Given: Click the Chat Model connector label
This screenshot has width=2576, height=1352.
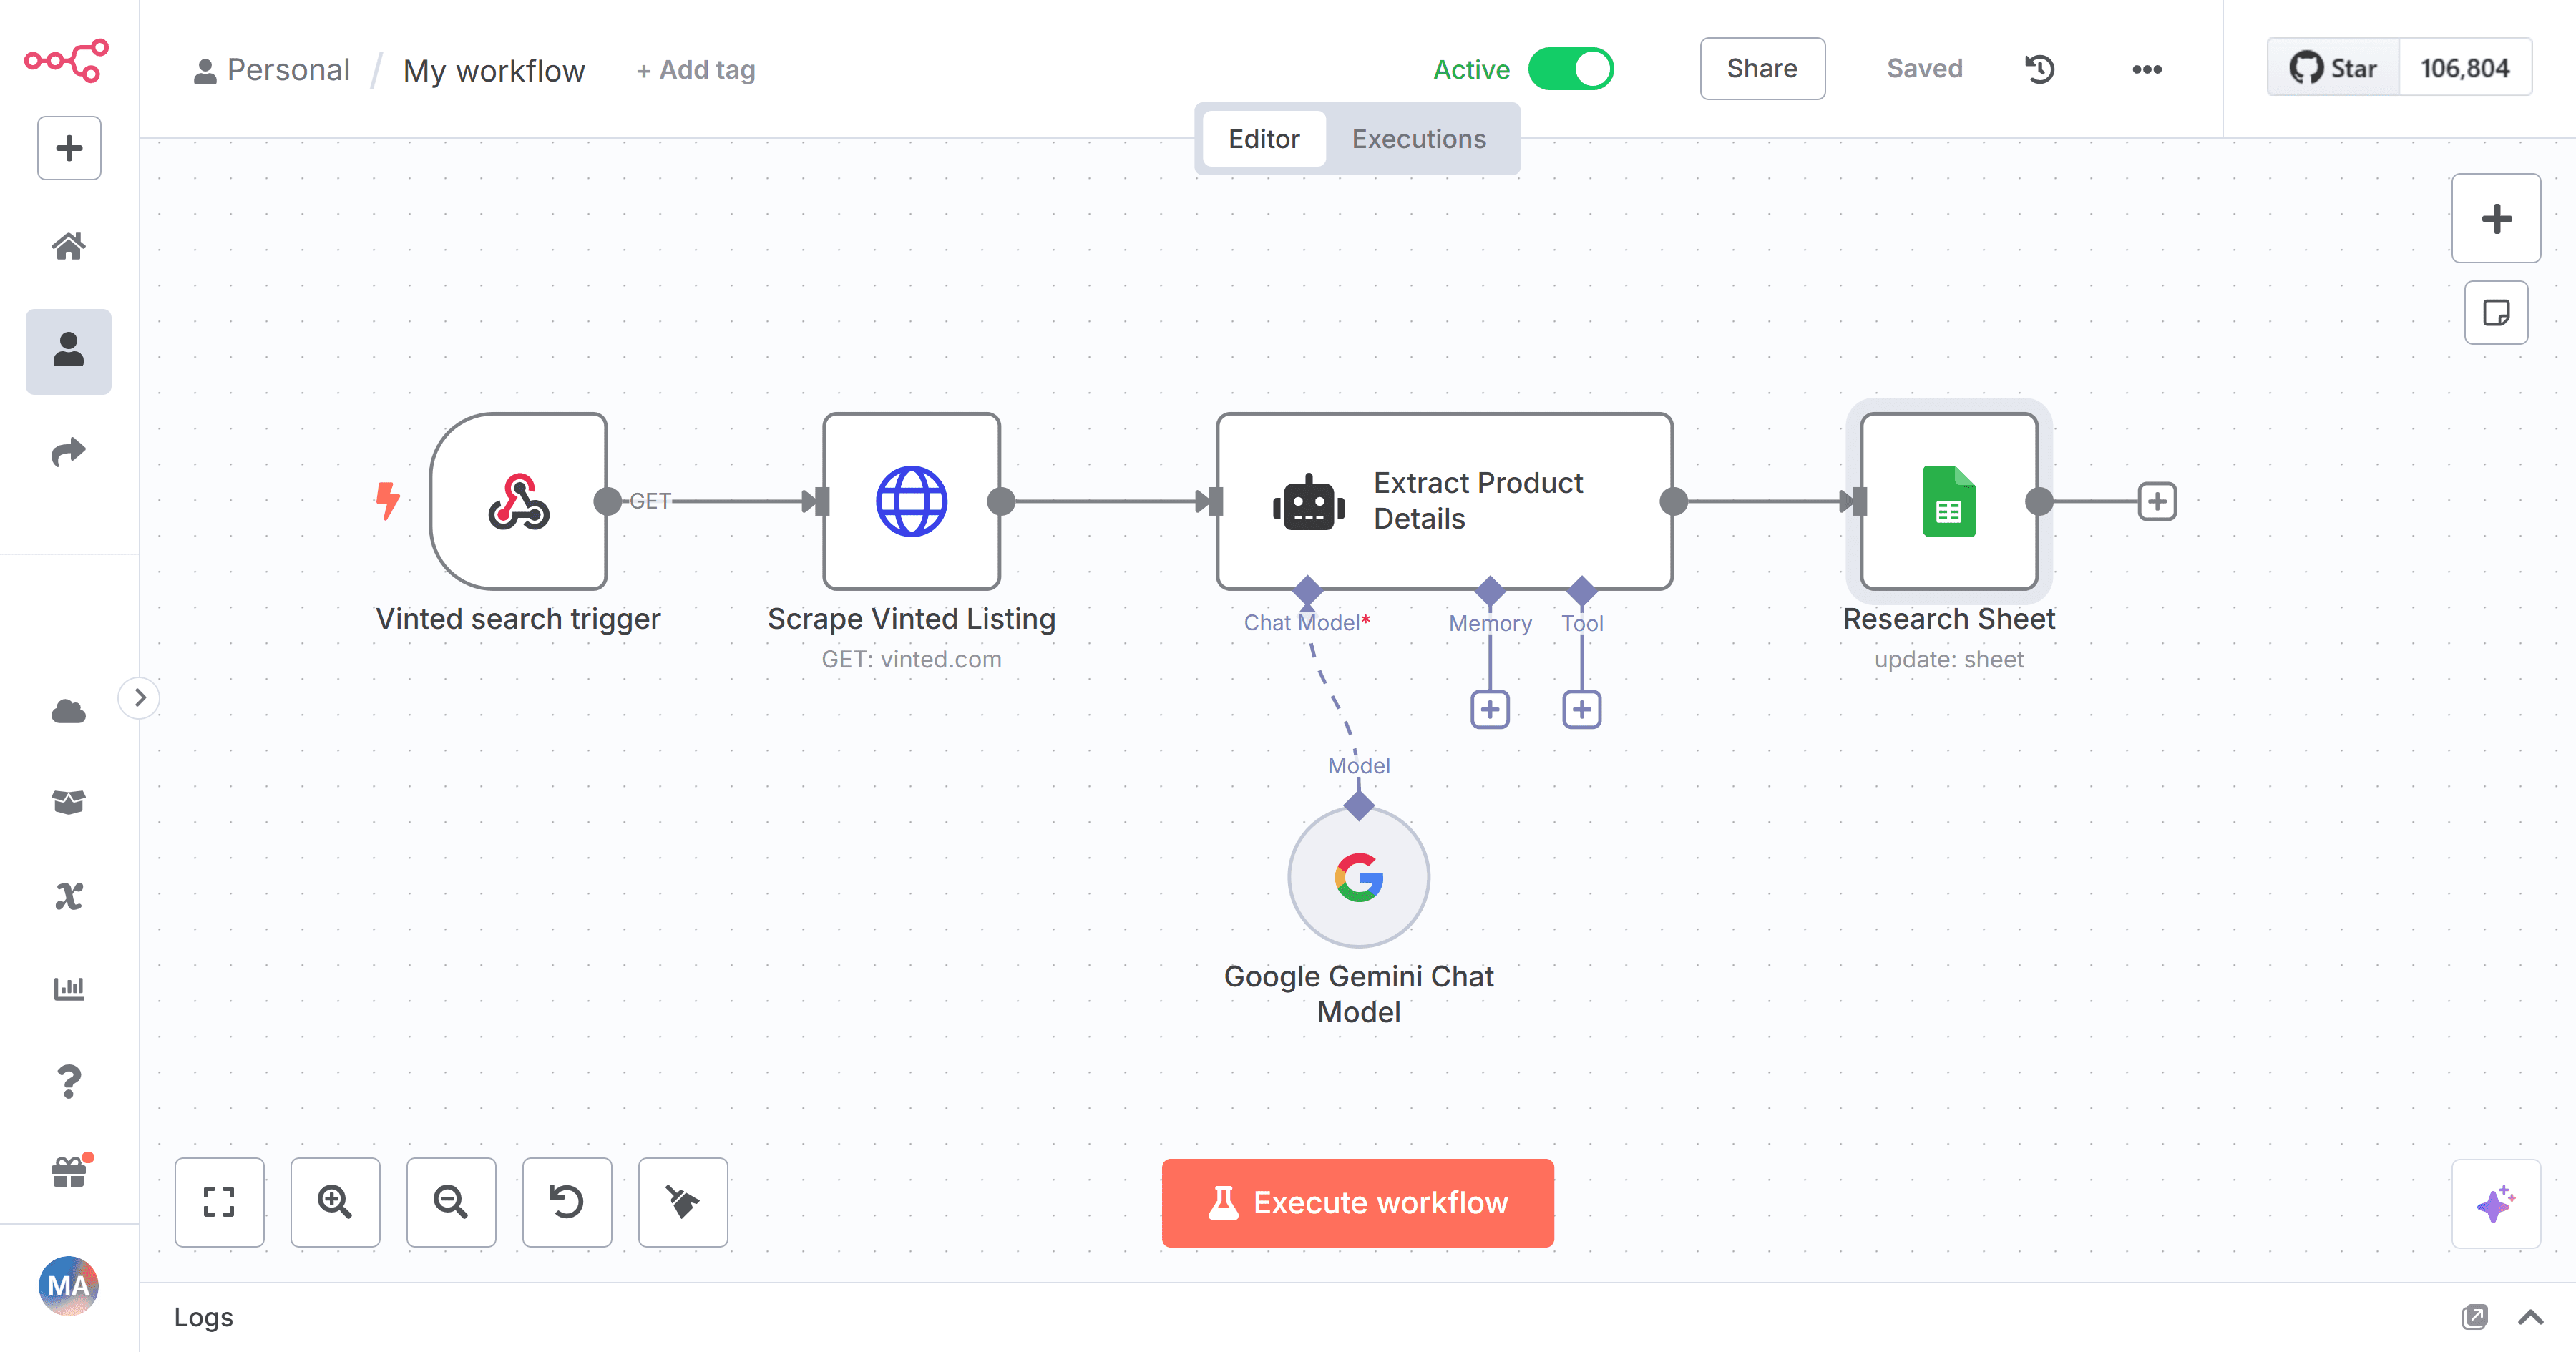Looking at the screenshot, I should 1307,623.
